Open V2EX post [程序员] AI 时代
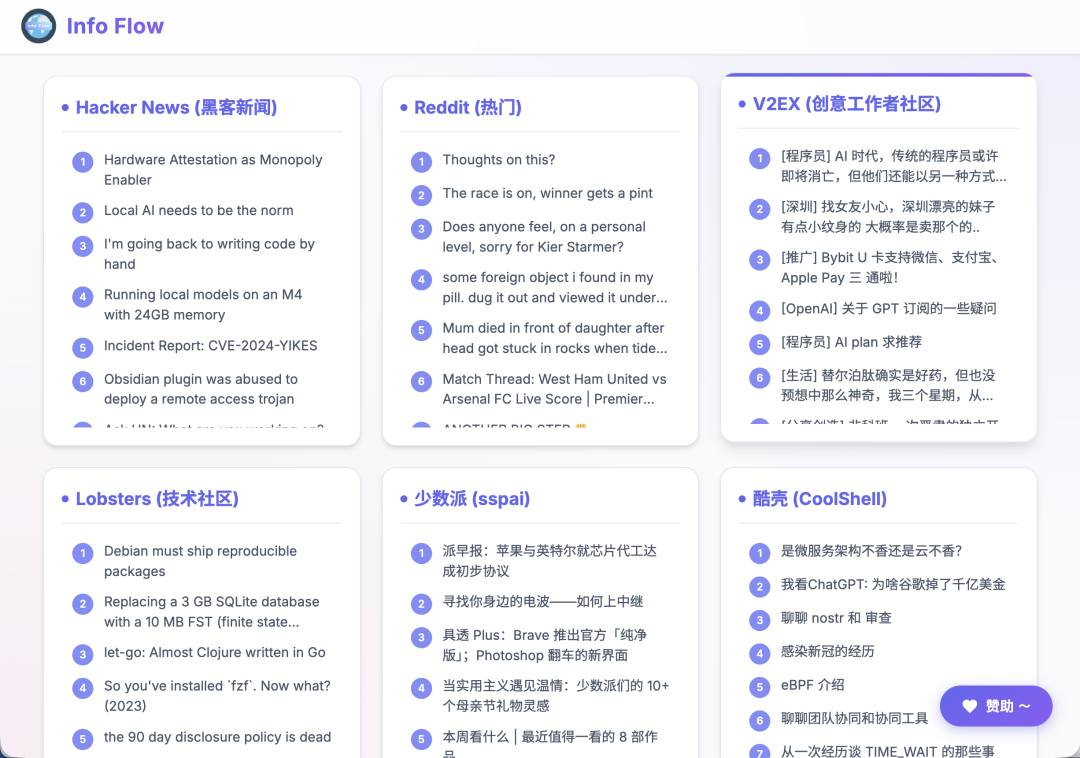1080x758 pixels. coord(893,166)
